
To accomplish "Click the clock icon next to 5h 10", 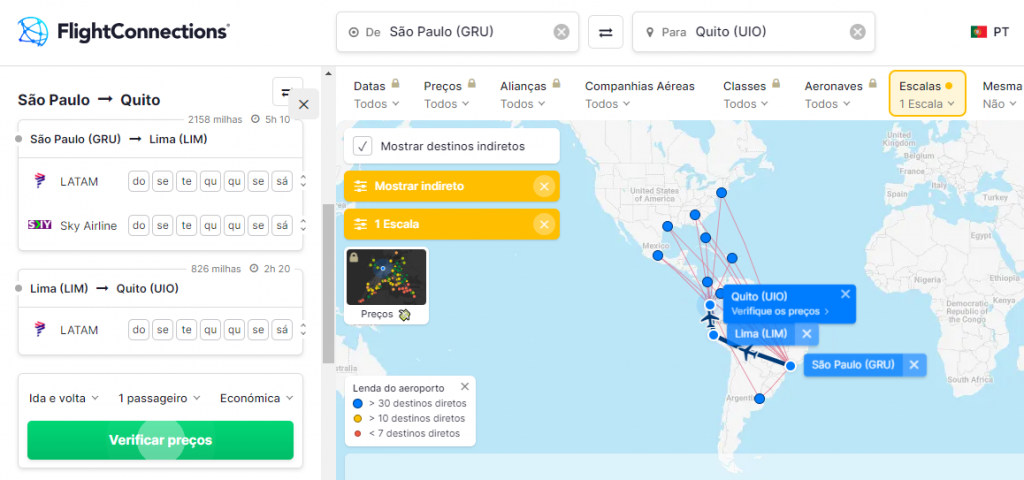I will (256, 120).
